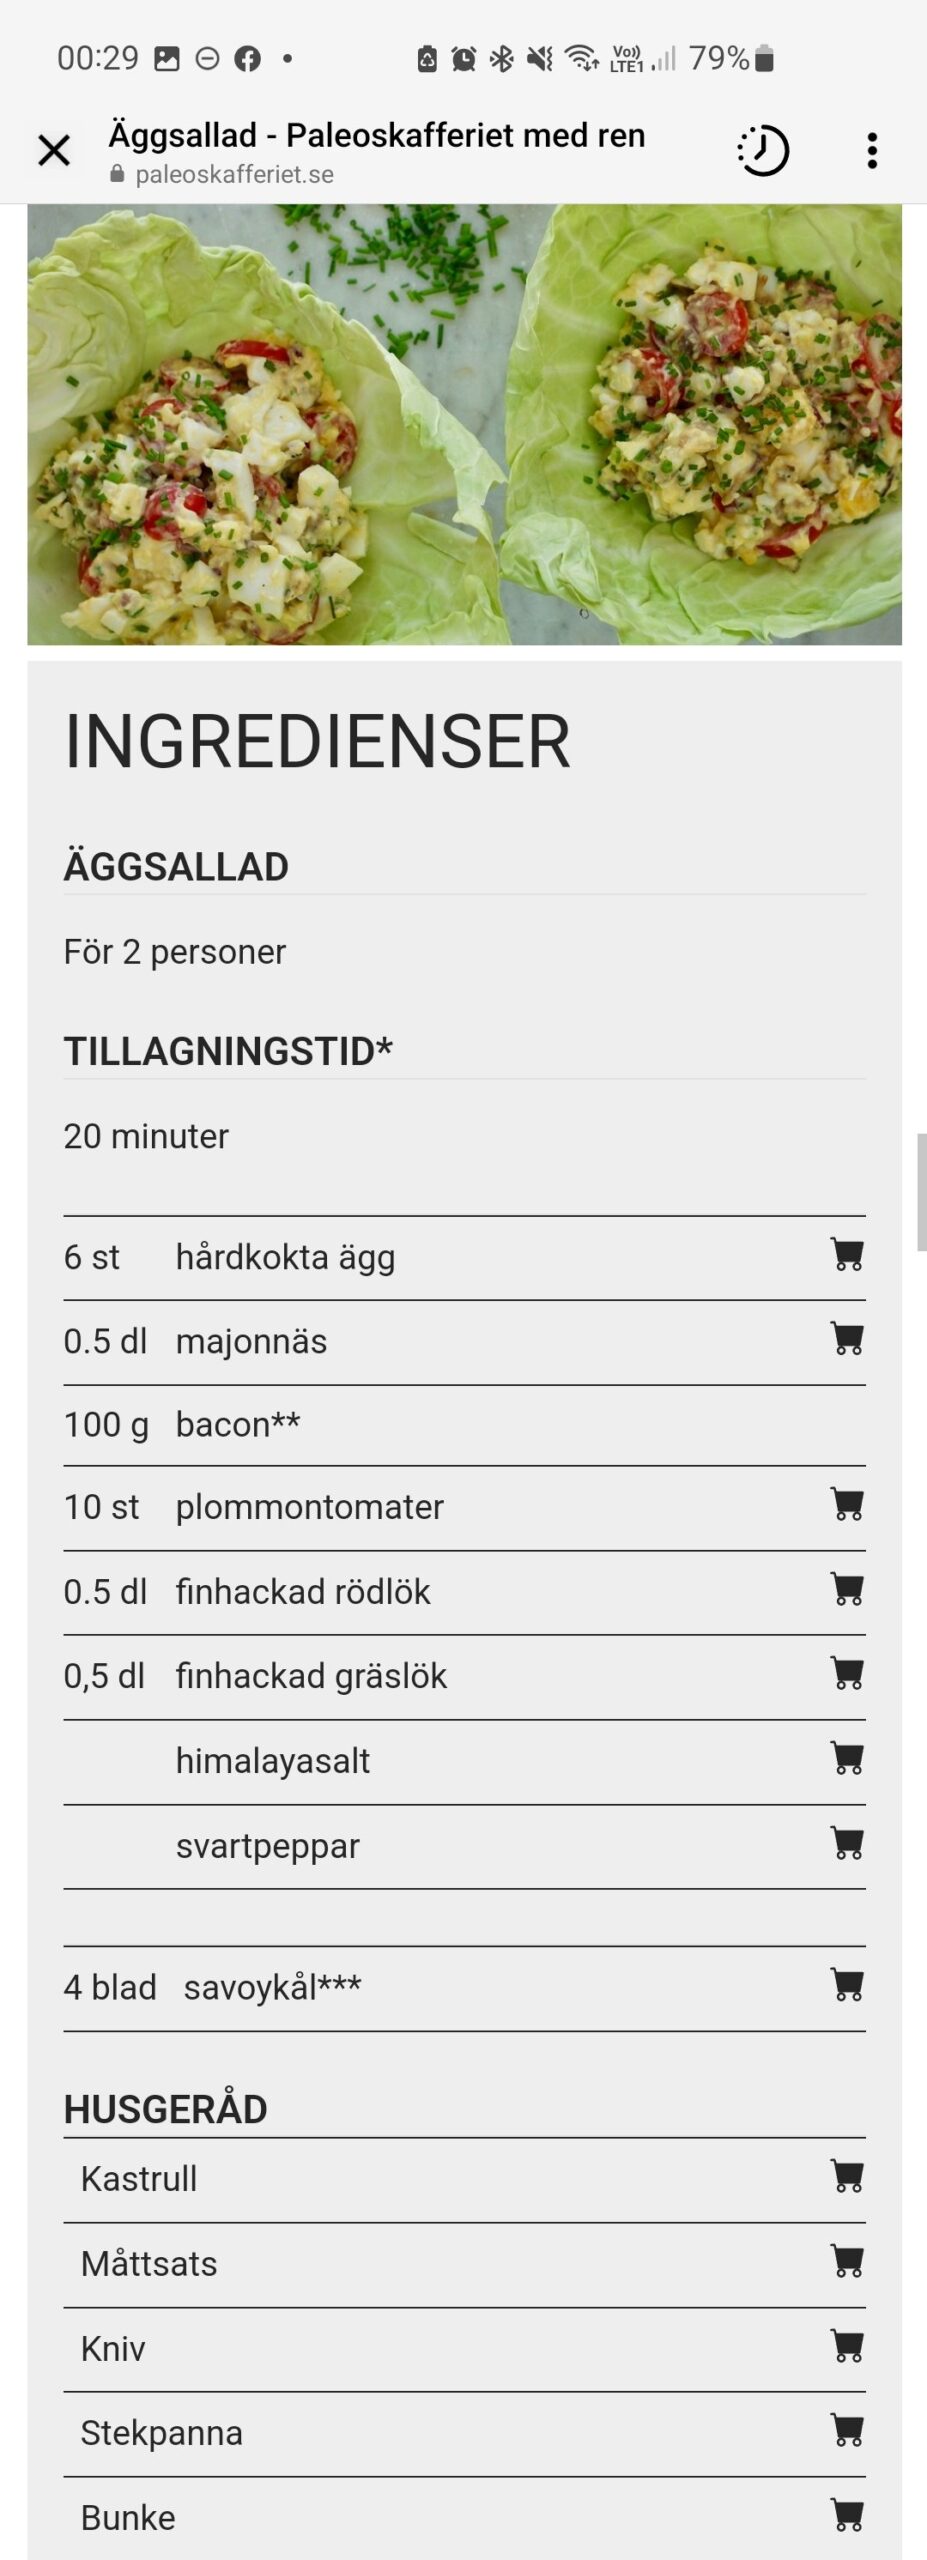
Task: Click the cart icon for Bunke
Action: click(847, 2515)
